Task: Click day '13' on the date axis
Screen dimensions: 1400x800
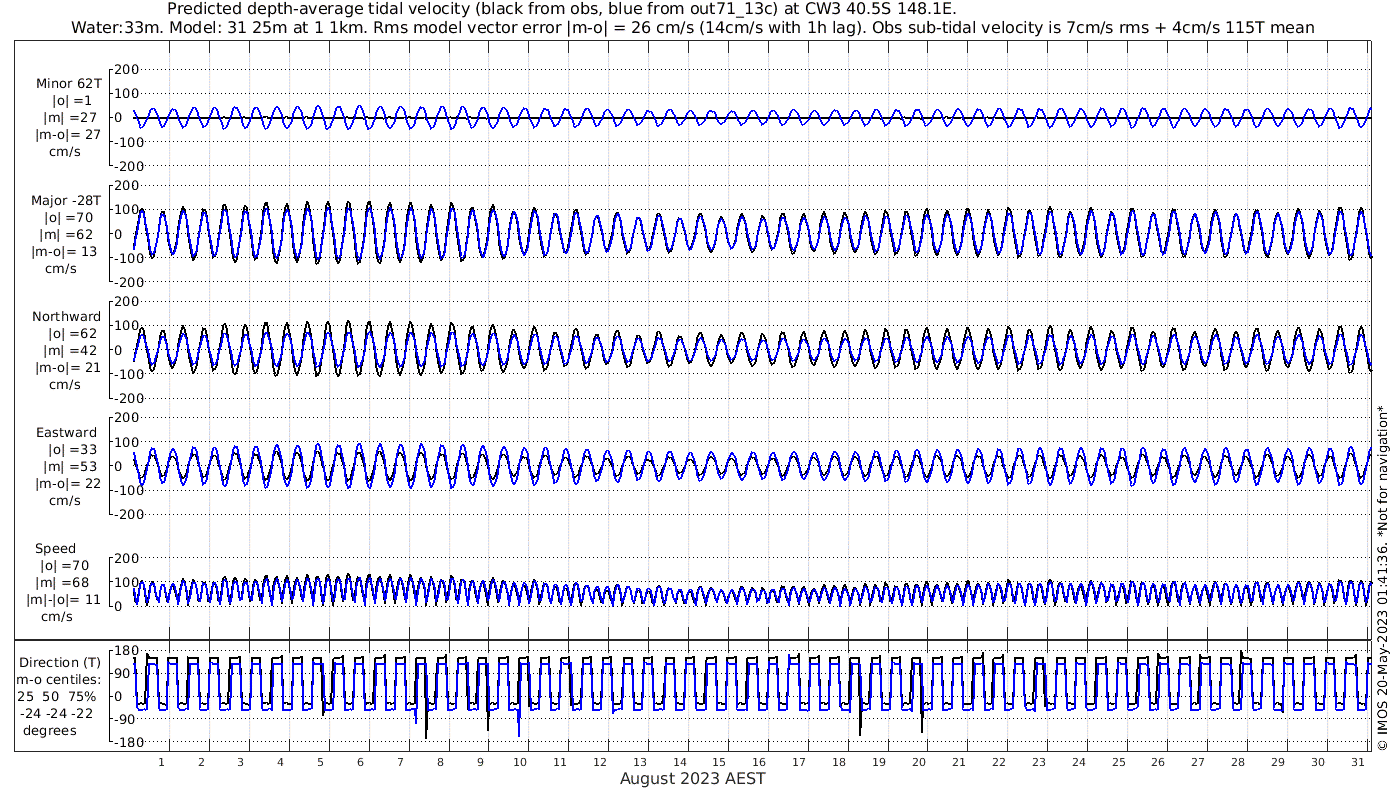Action: pyautogui.click(x=640, y=762)
